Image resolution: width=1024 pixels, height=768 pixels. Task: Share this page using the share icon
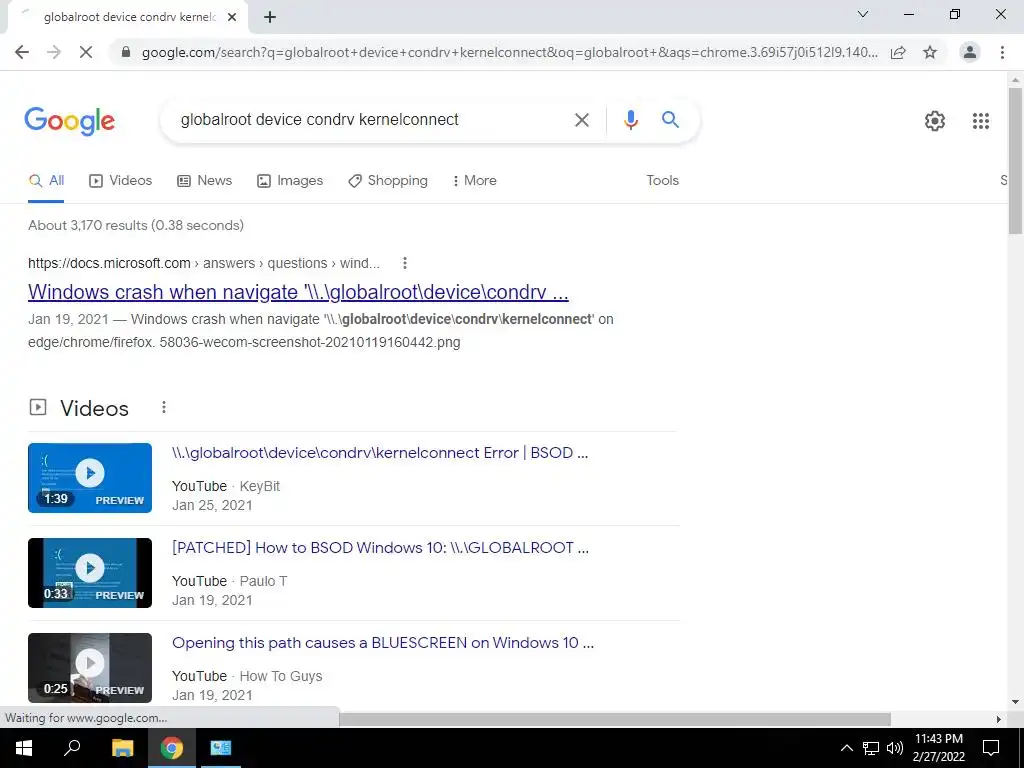point(898,52)
